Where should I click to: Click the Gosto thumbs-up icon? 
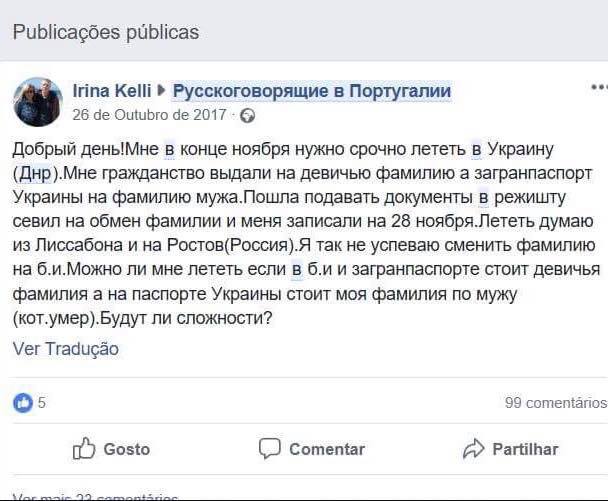coord(84,449)
